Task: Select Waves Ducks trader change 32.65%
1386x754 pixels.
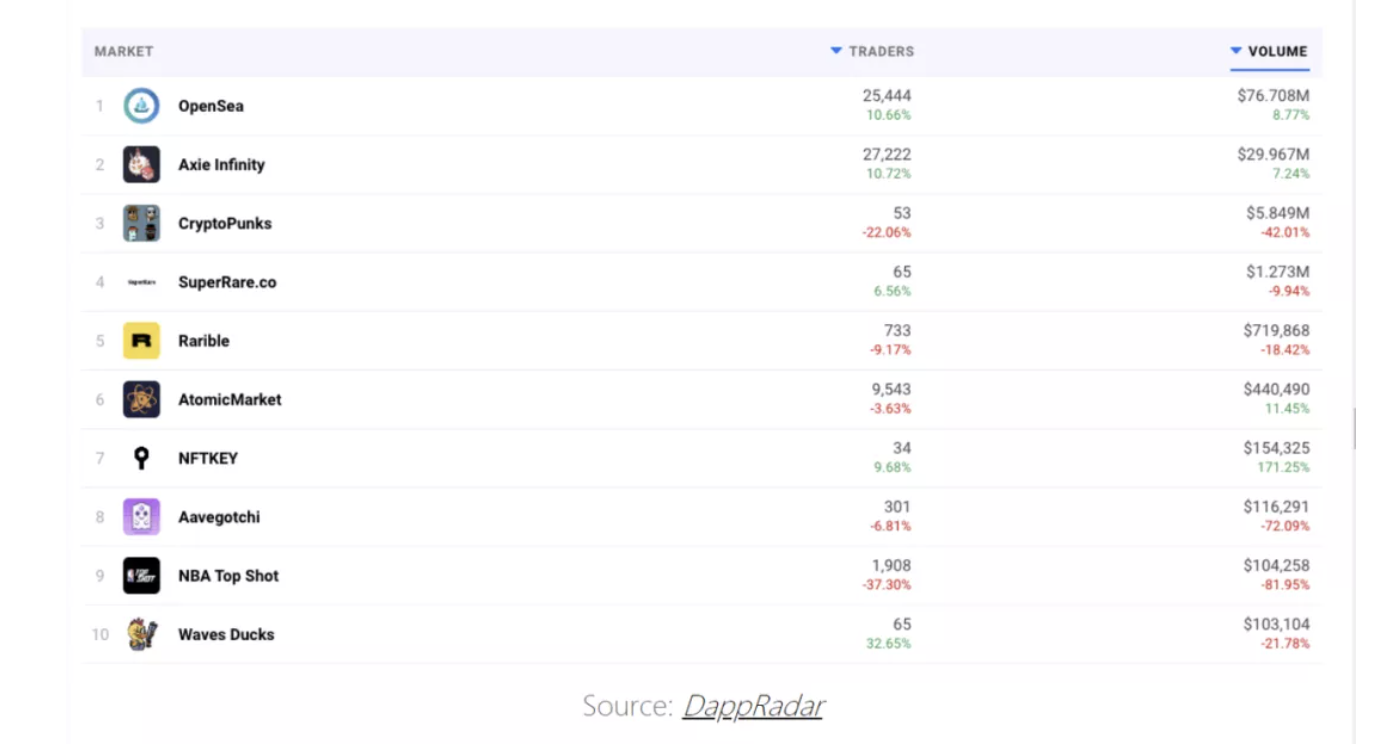Action: coord(889,644)
